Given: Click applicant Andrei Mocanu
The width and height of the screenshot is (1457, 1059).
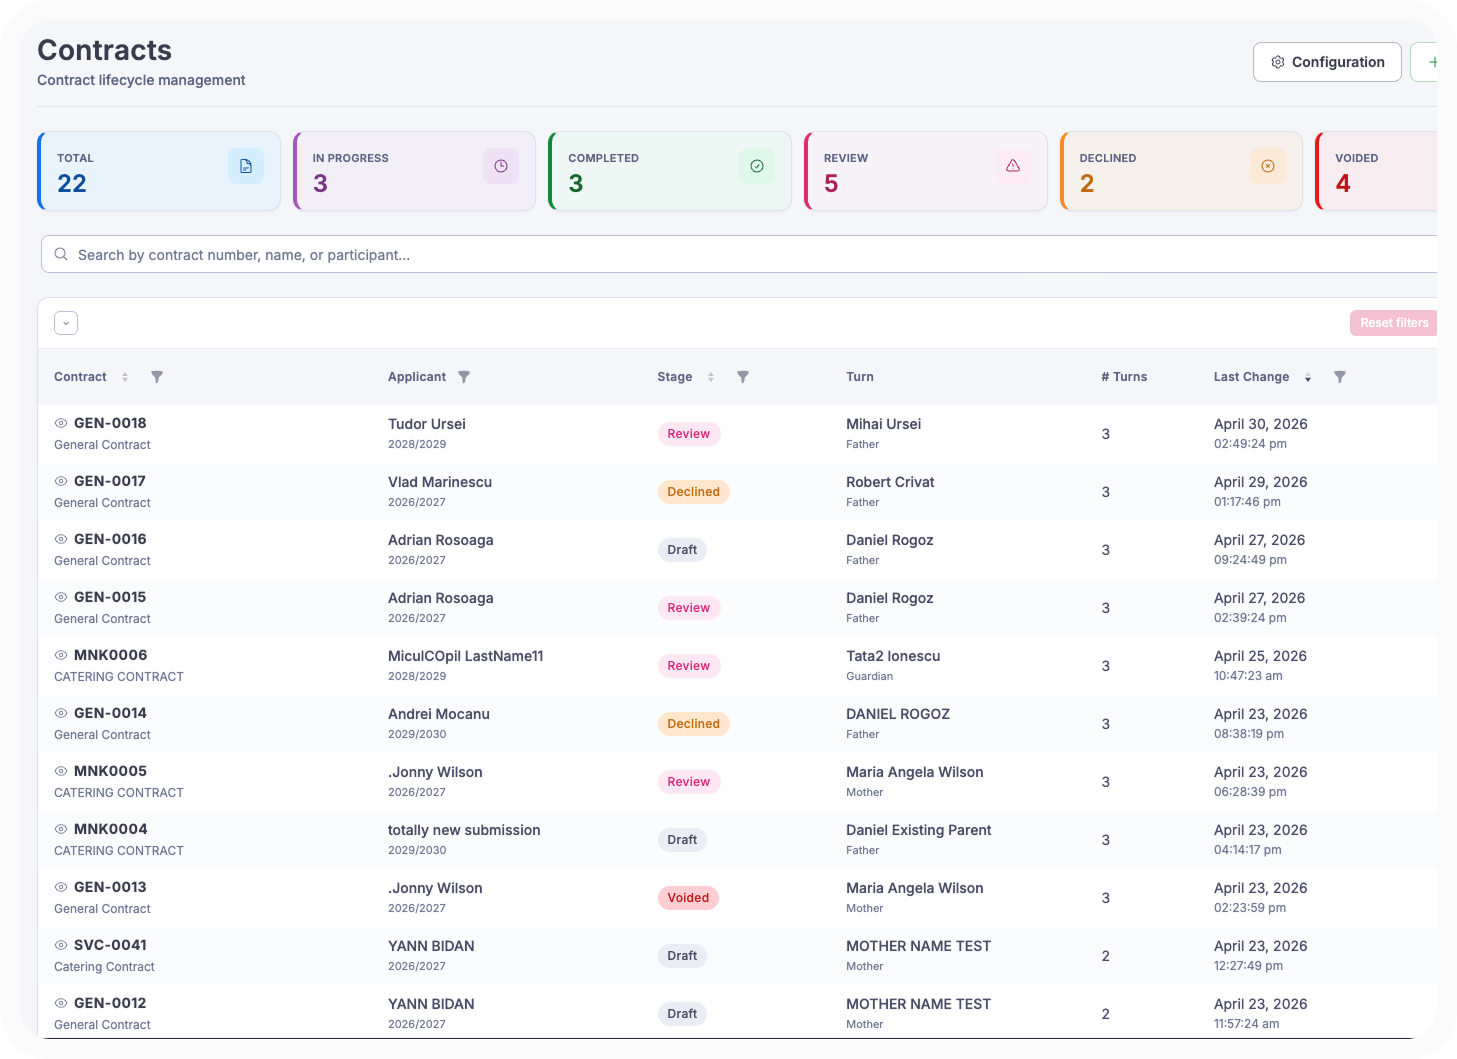Looking at the screenshot, I should click(x=439, y=714).
